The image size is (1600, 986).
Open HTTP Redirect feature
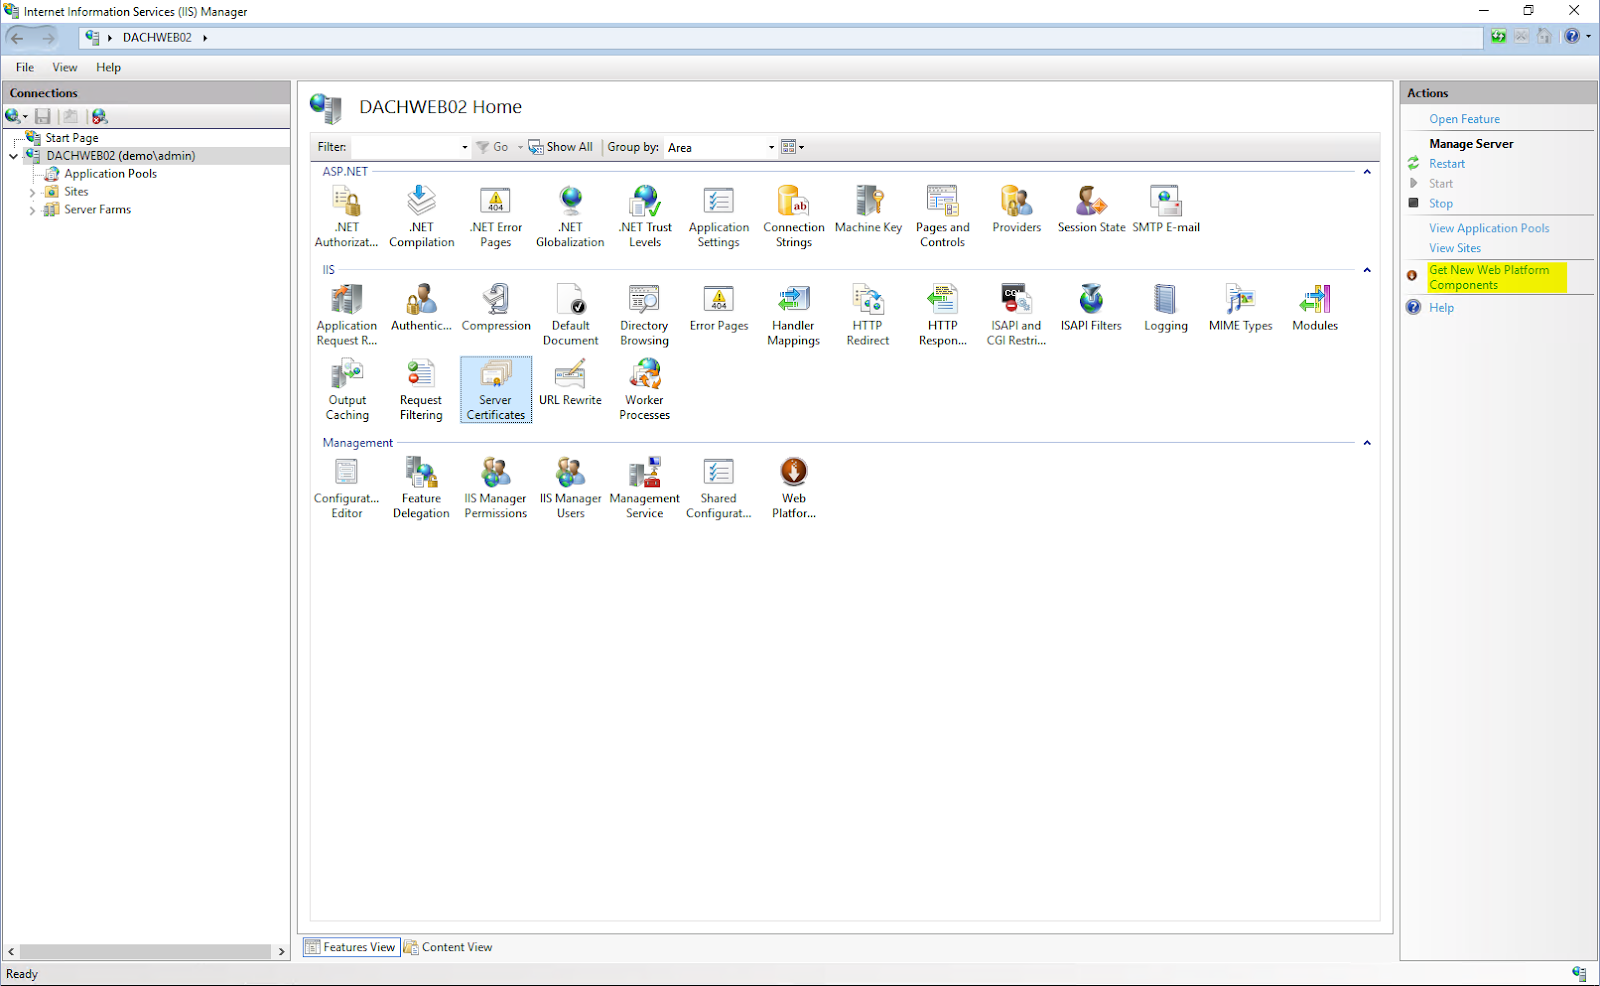pyautogui.click(x=867, y=314)
